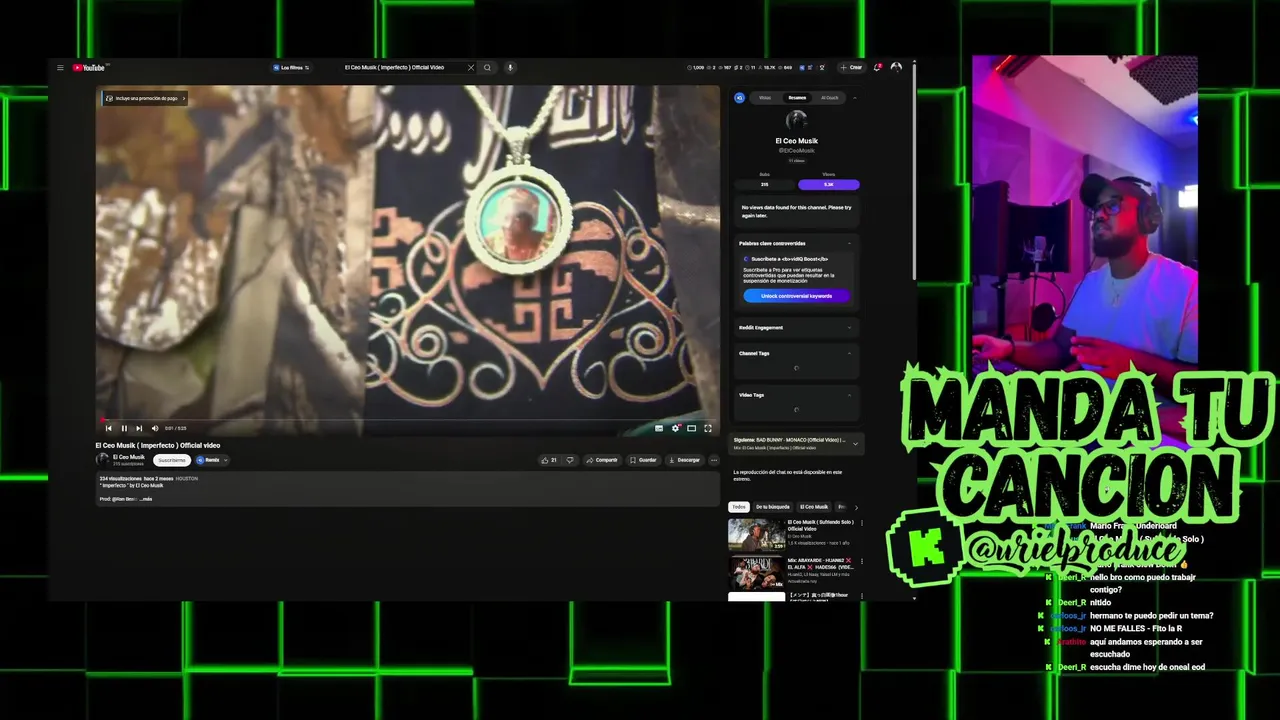Screen dimensions: 1280x720
Task: Start voice search with the microphone
Action: [x=510, y=68]
